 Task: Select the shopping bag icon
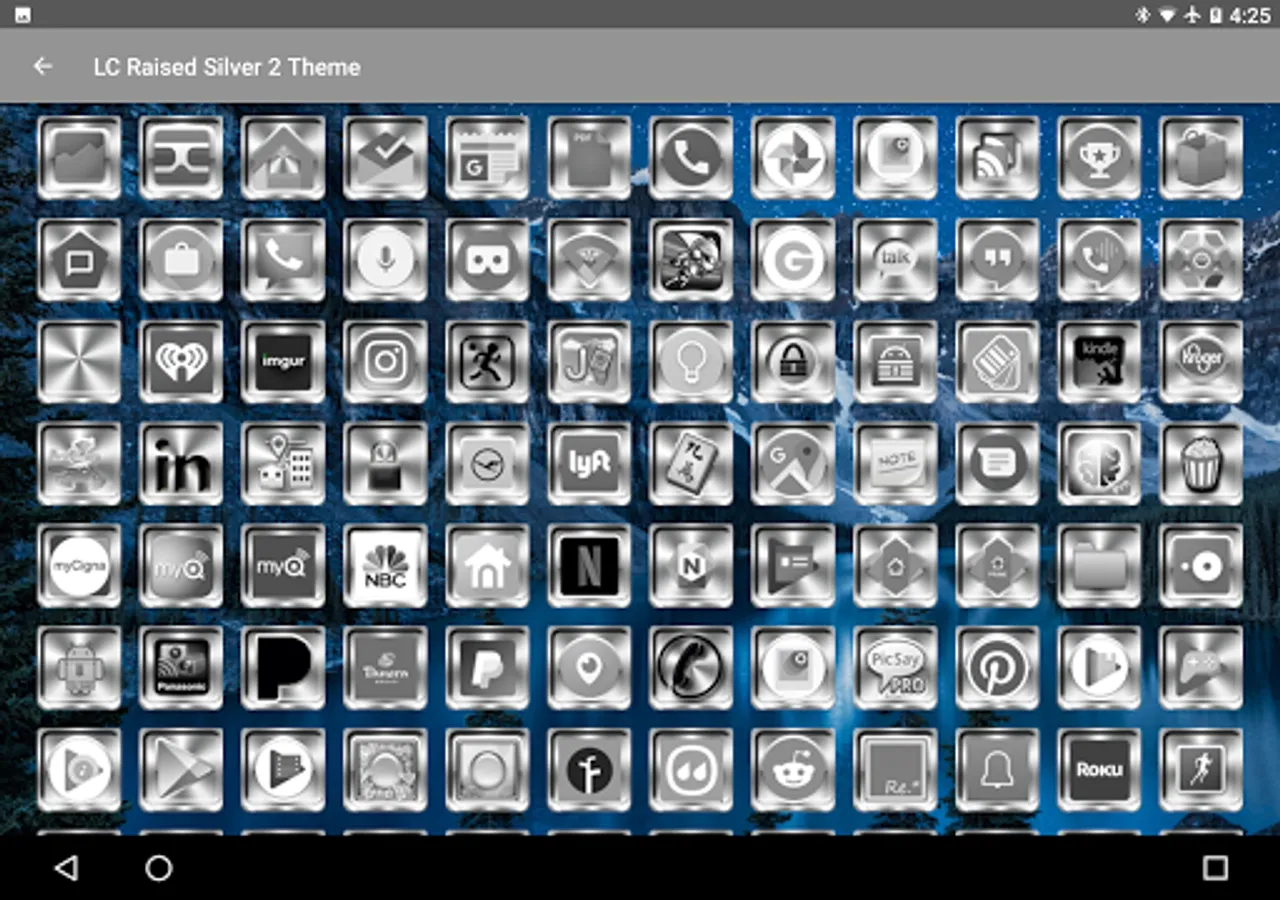point(1201,157)
